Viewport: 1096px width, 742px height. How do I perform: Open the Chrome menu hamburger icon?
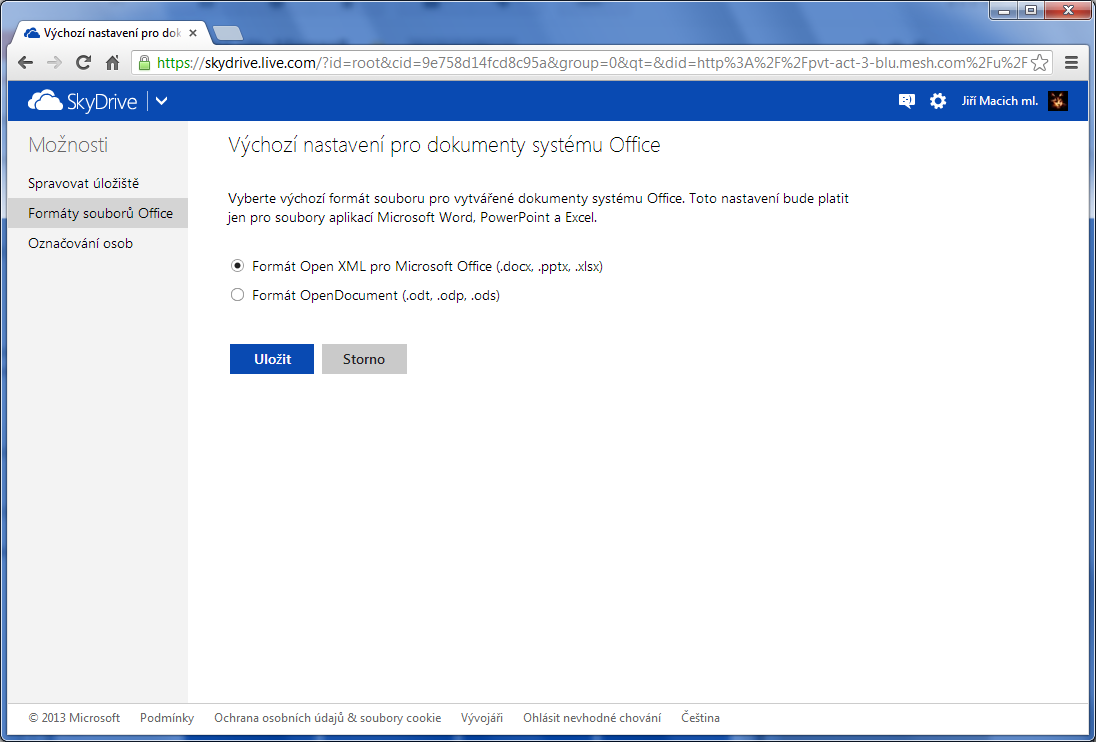pyautogui.click(x=1072, y=63)
